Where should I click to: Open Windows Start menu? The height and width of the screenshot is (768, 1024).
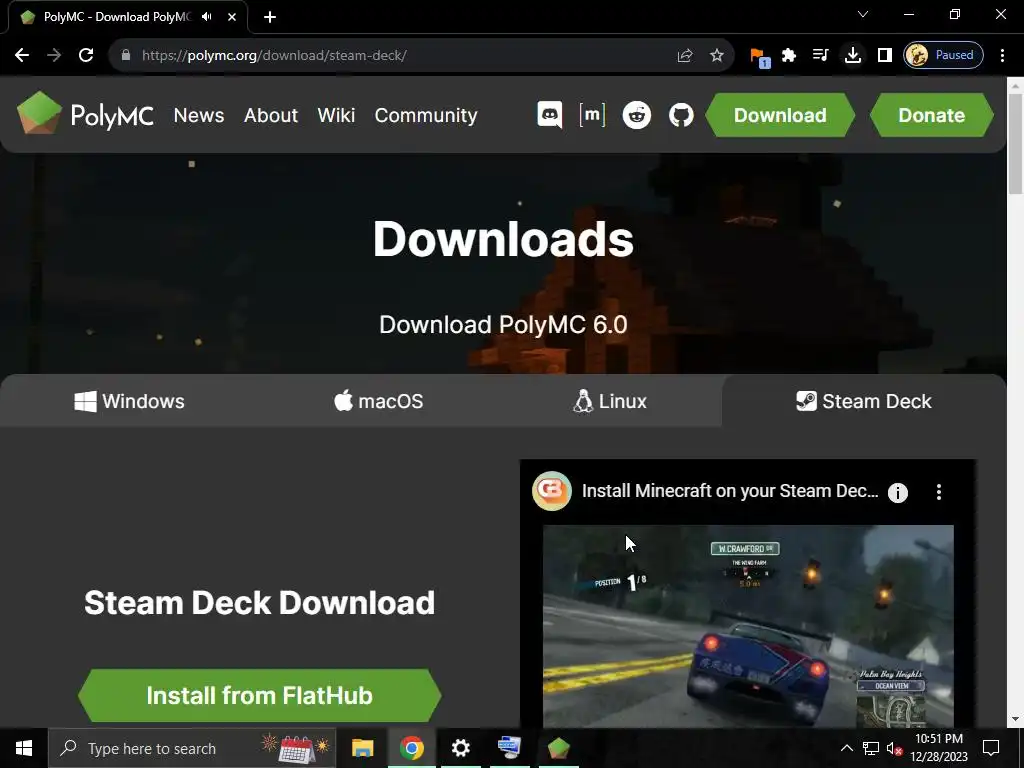pyautogui.click(x=24, y=748)
